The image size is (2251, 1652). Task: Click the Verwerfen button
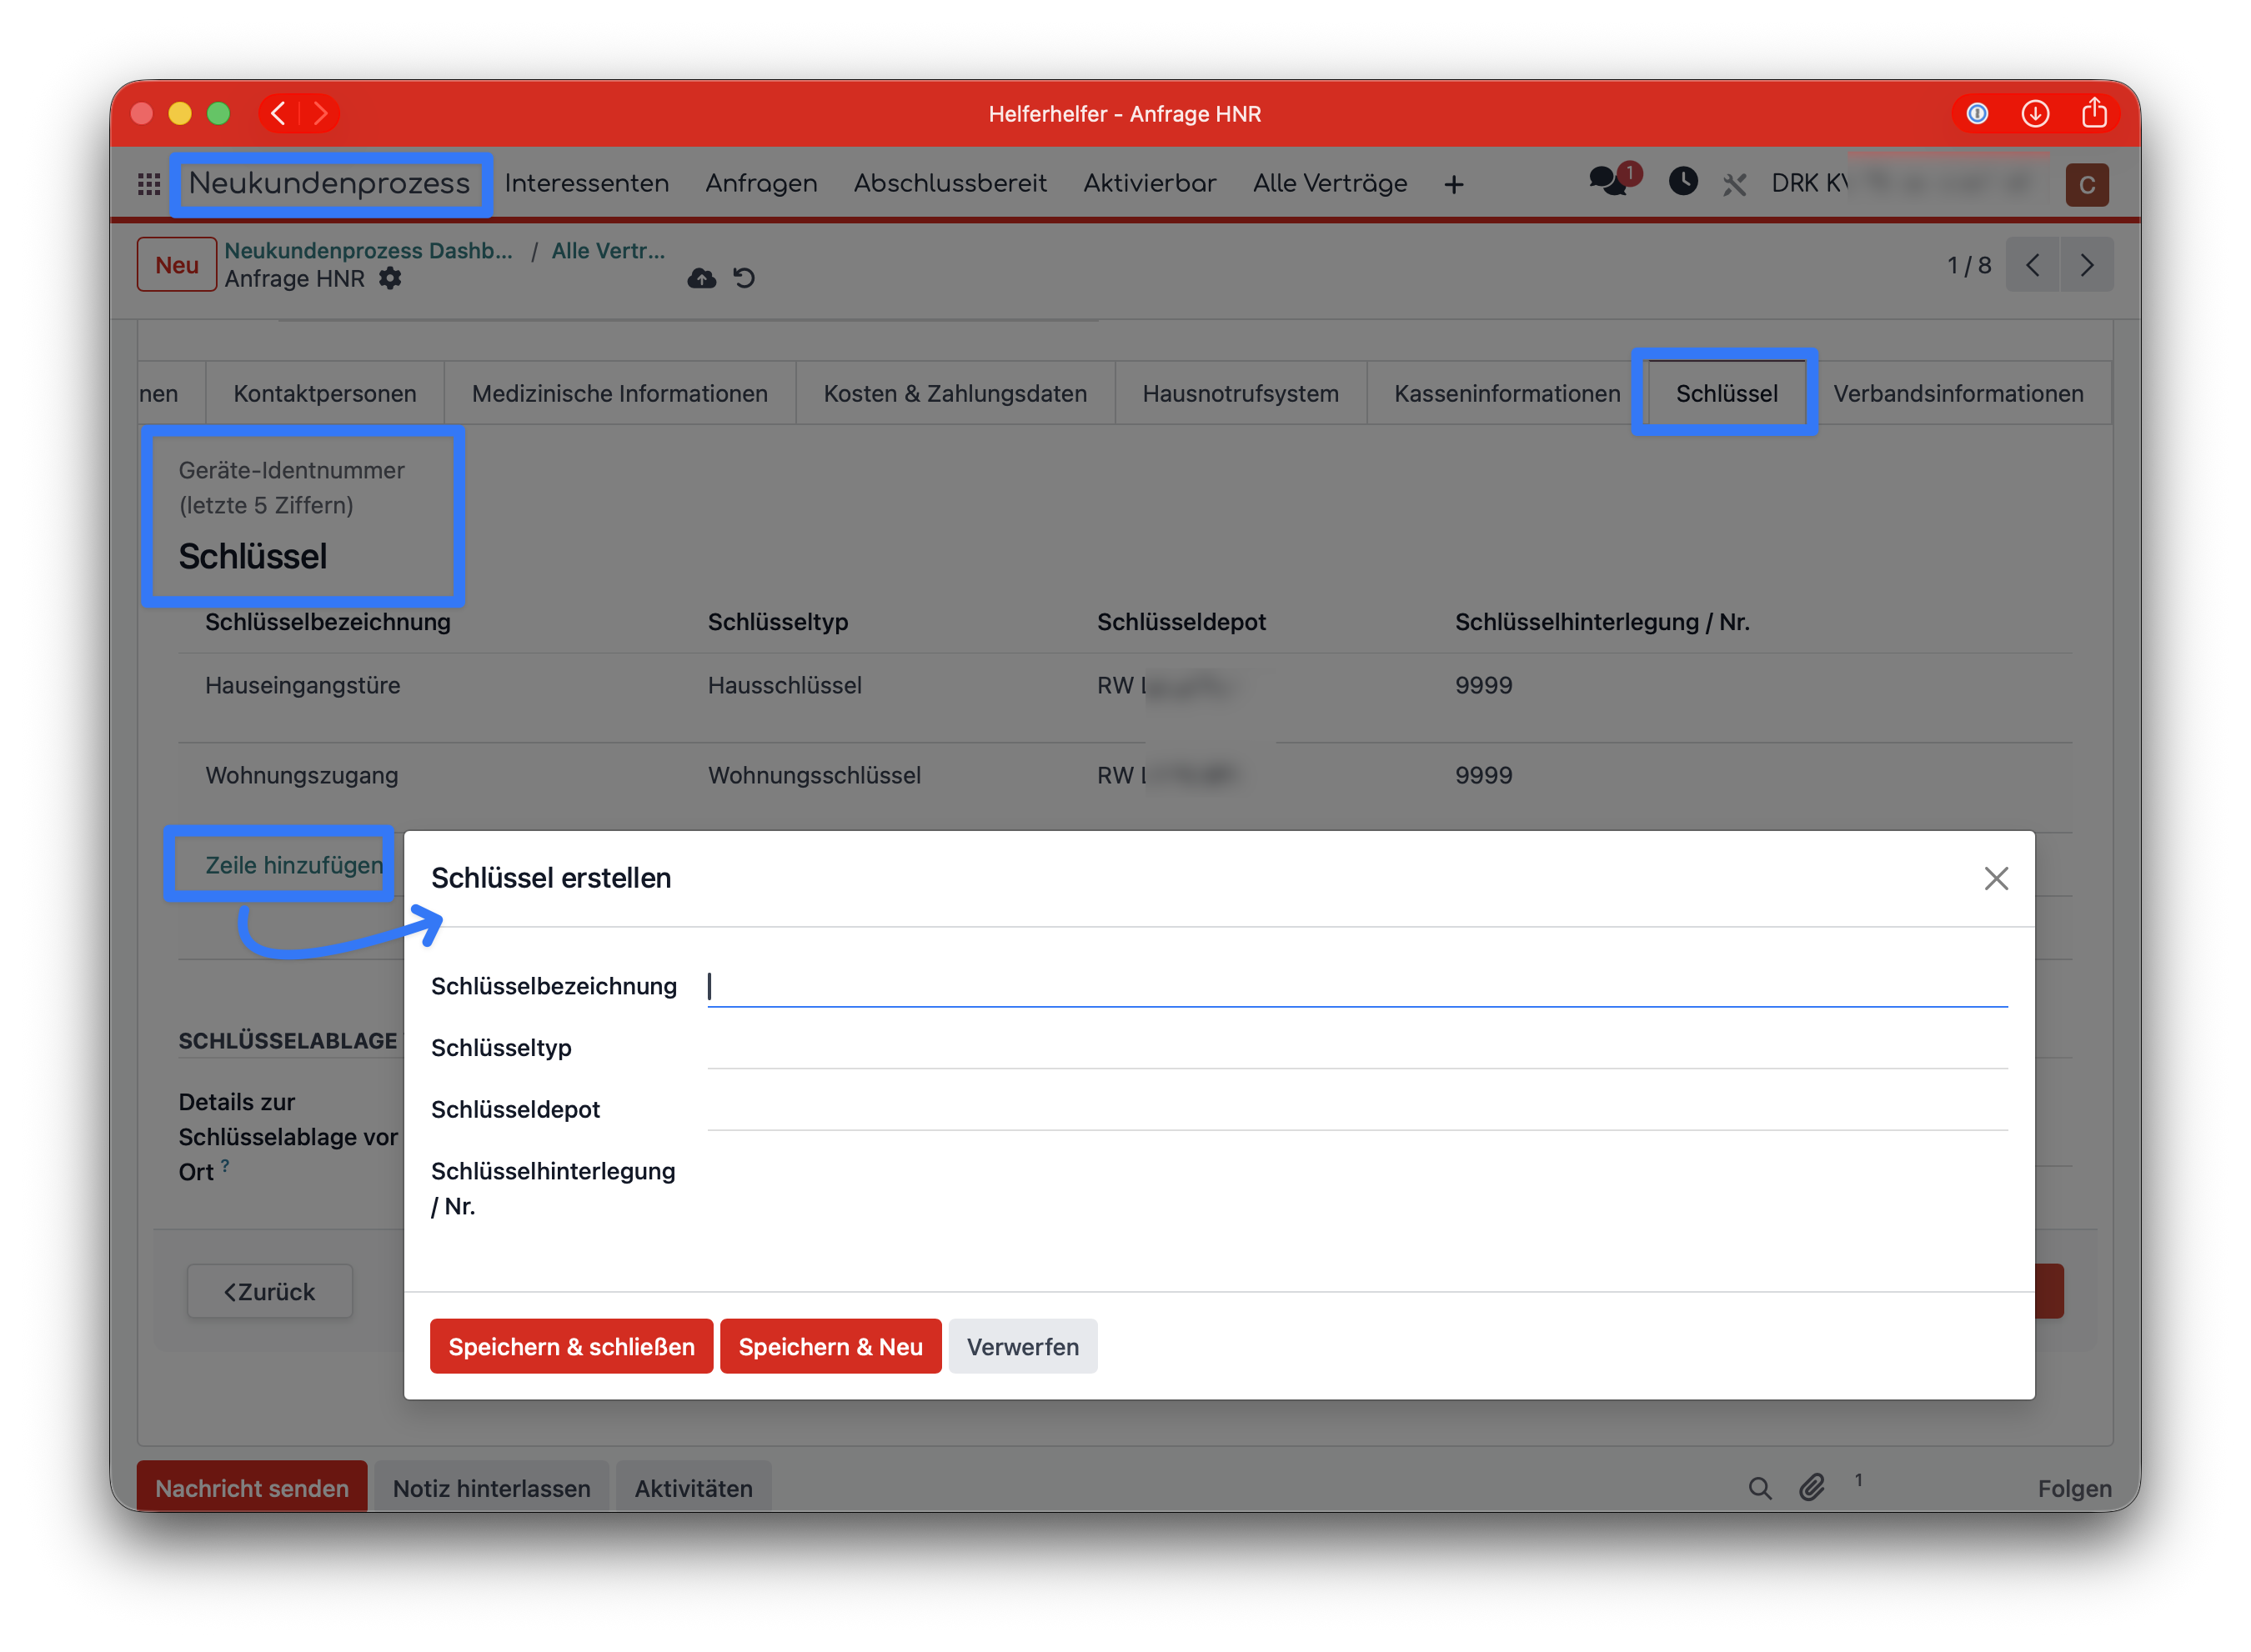(1022, 1347)
